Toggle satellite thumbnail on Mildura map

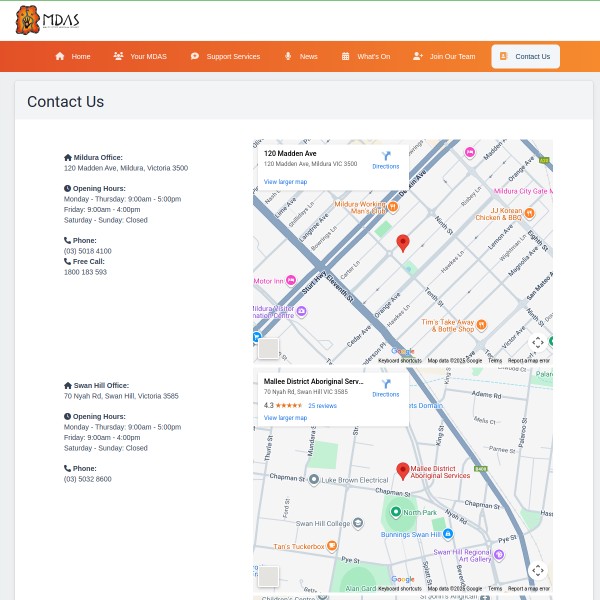268,348
